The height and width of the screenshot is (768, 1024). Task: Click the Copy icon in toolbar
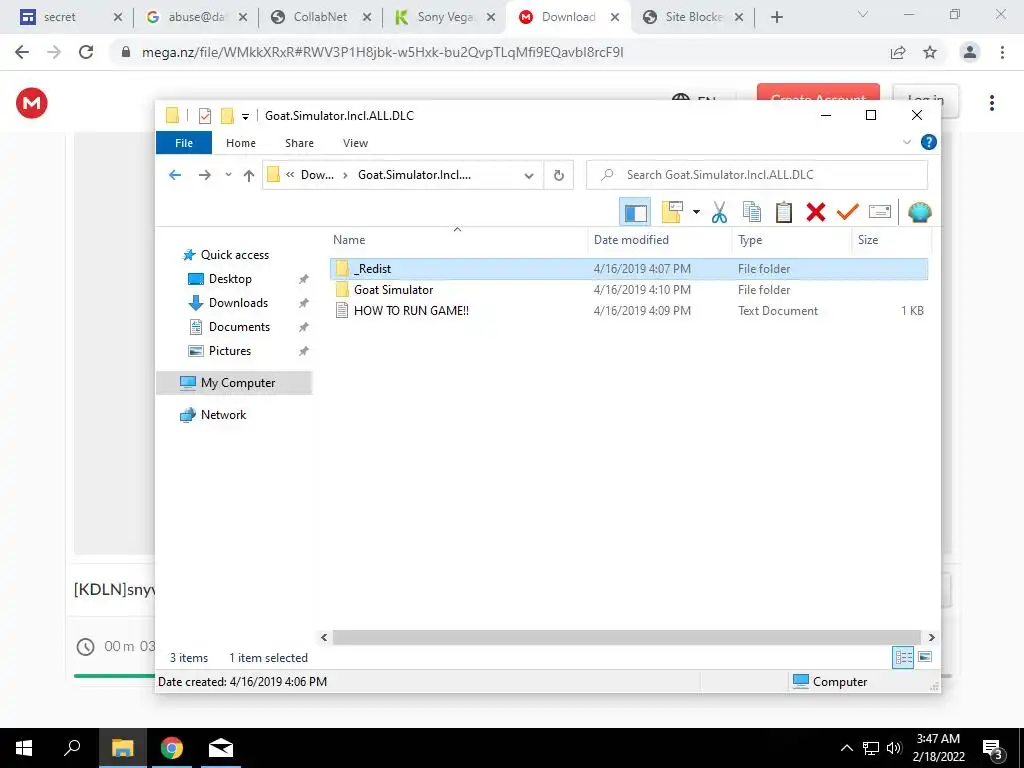752,212
